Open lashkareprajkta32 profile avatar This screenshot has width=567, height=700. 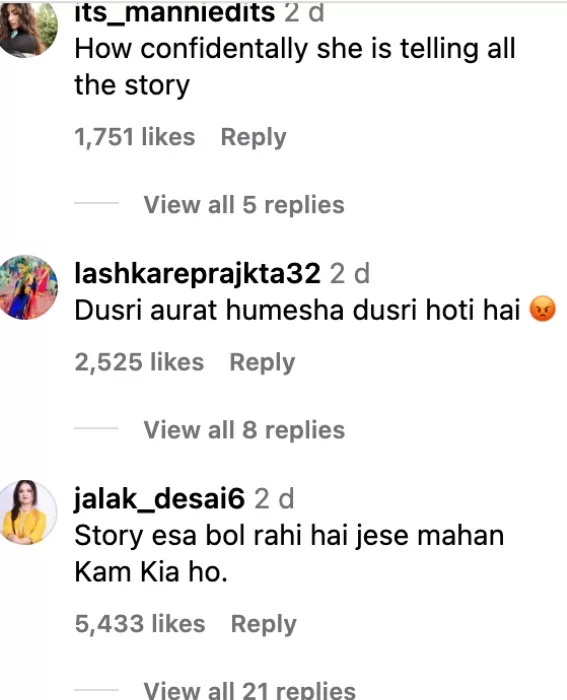click(28, 288)
